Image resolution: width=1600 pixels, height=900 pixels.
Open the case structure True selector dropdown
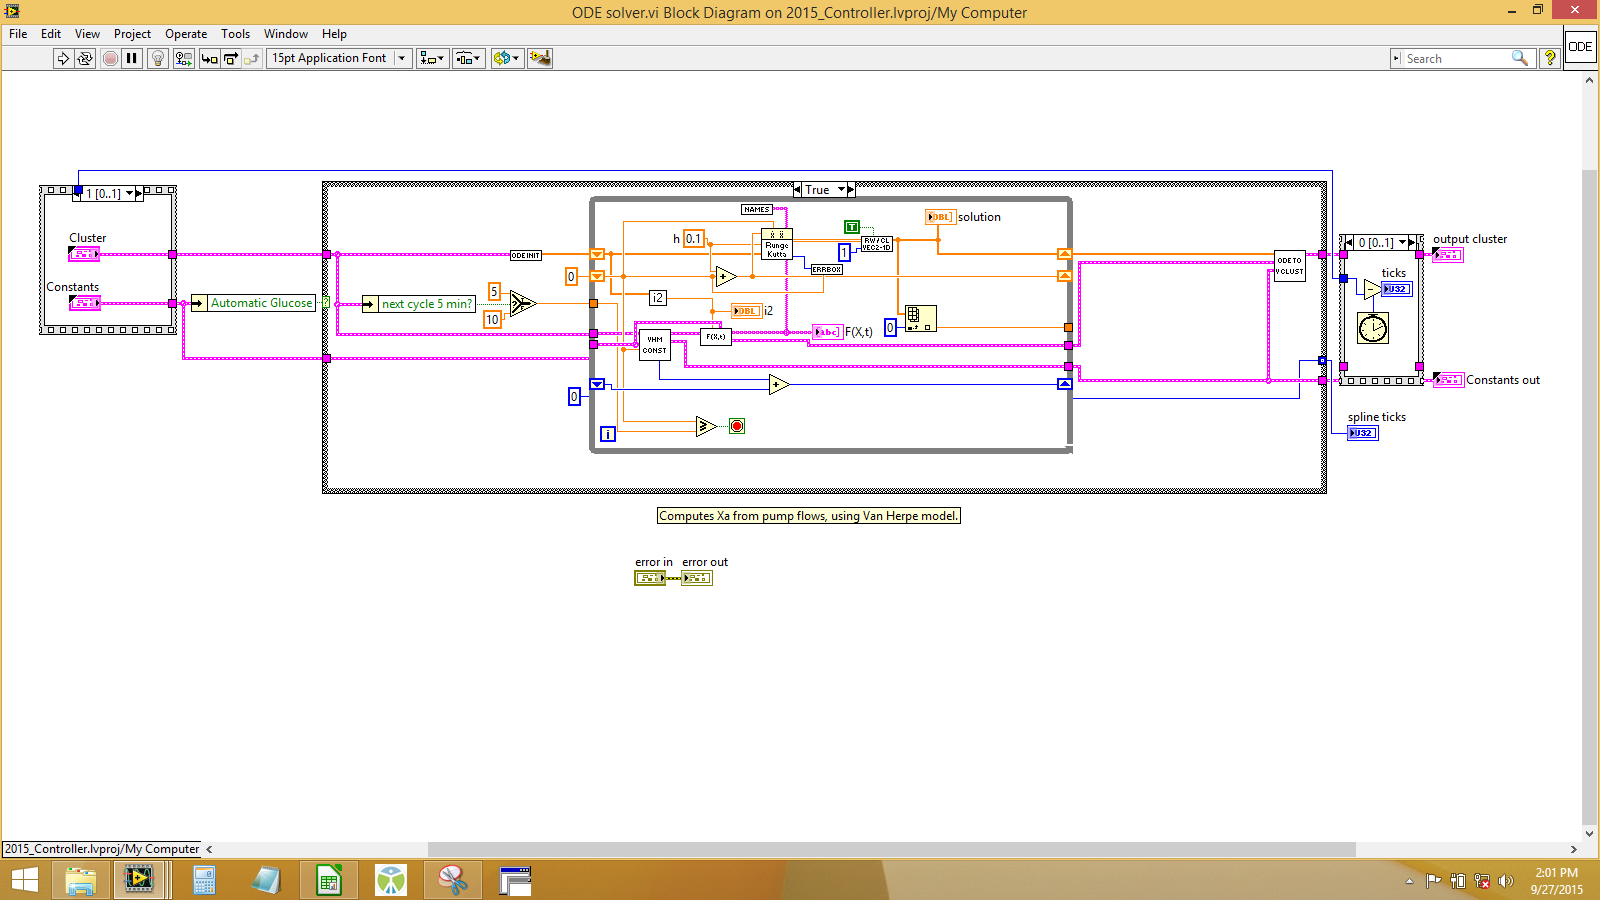click(x=843, y=189)
